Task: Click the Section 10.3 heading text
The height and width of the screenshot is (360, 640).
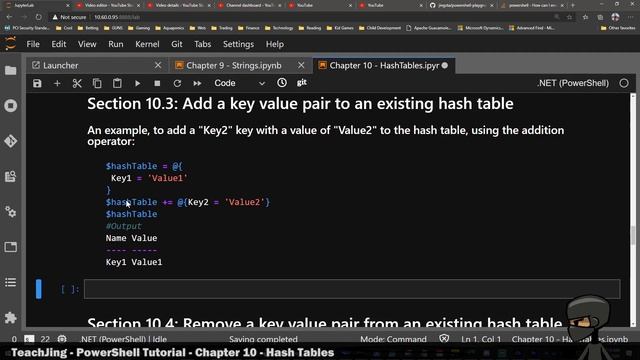Action: pos(300,104)
